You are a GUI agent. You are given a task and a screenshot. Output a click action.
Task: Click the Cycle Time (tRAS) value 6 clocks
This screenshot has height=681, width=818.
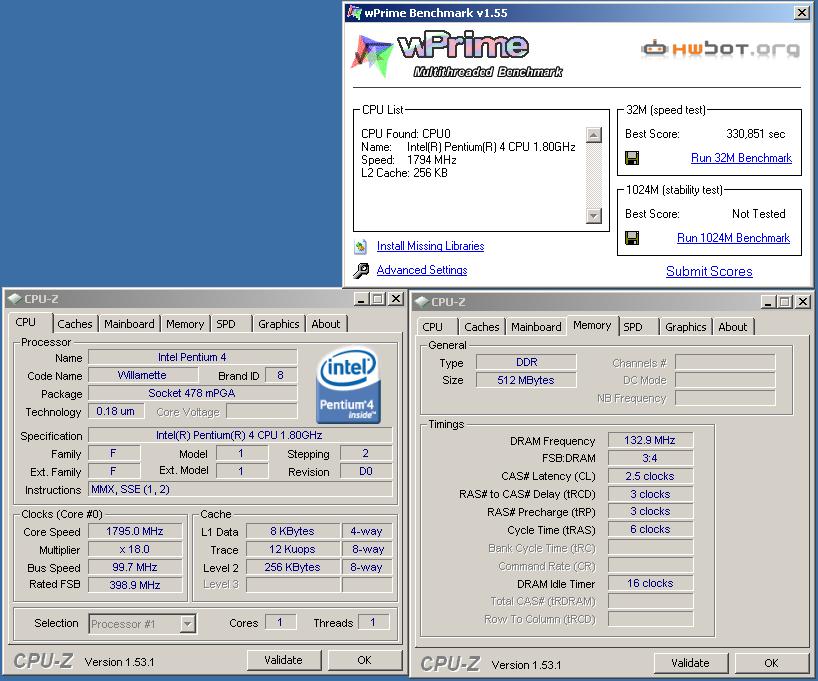[650, 530]
